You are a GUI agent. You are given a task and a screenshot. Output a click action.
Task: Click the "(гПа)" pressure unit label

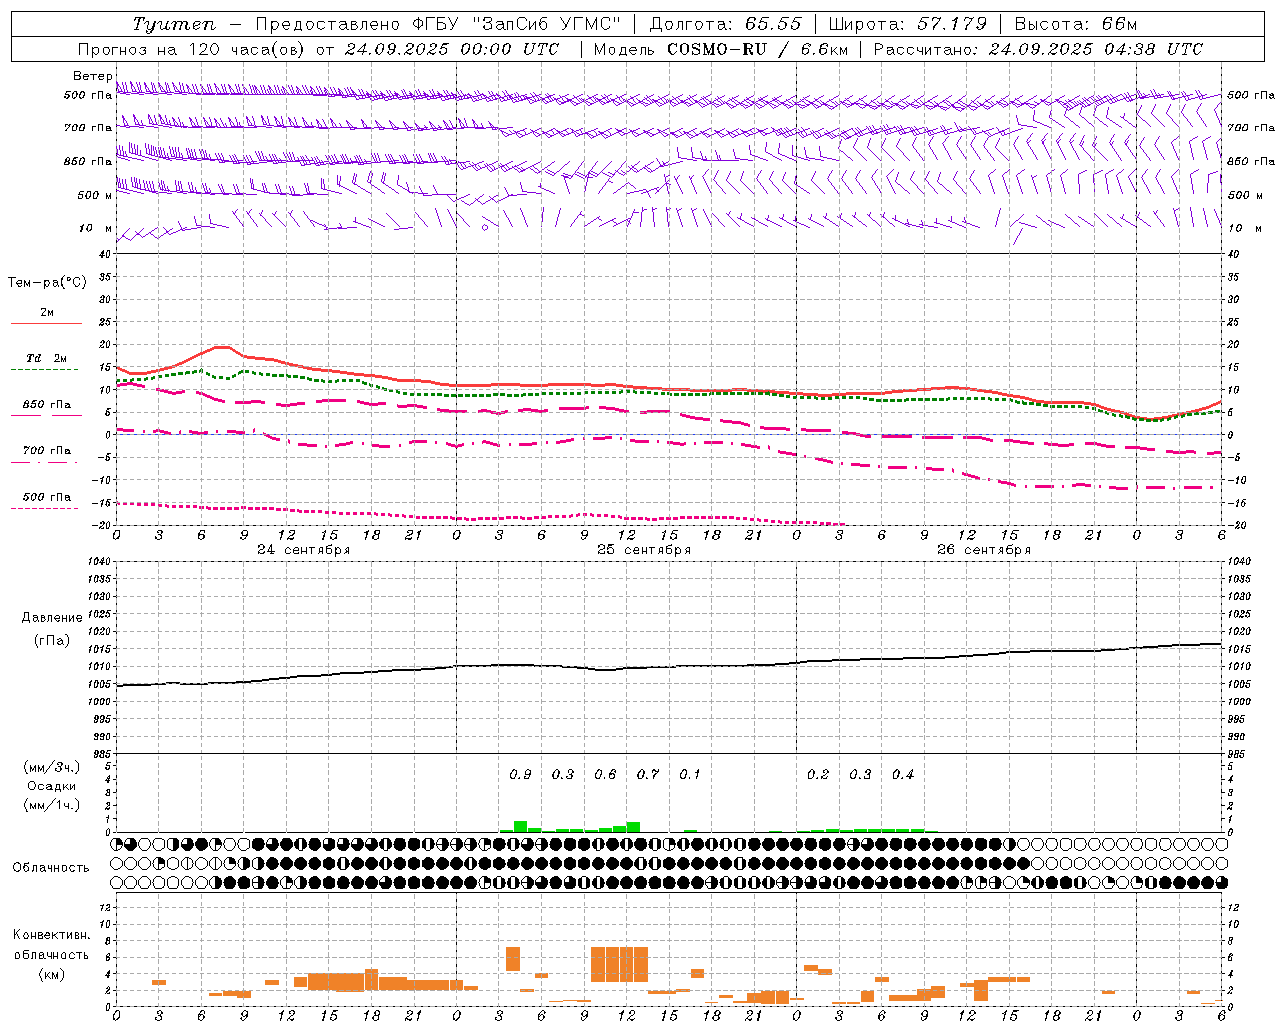52,640
